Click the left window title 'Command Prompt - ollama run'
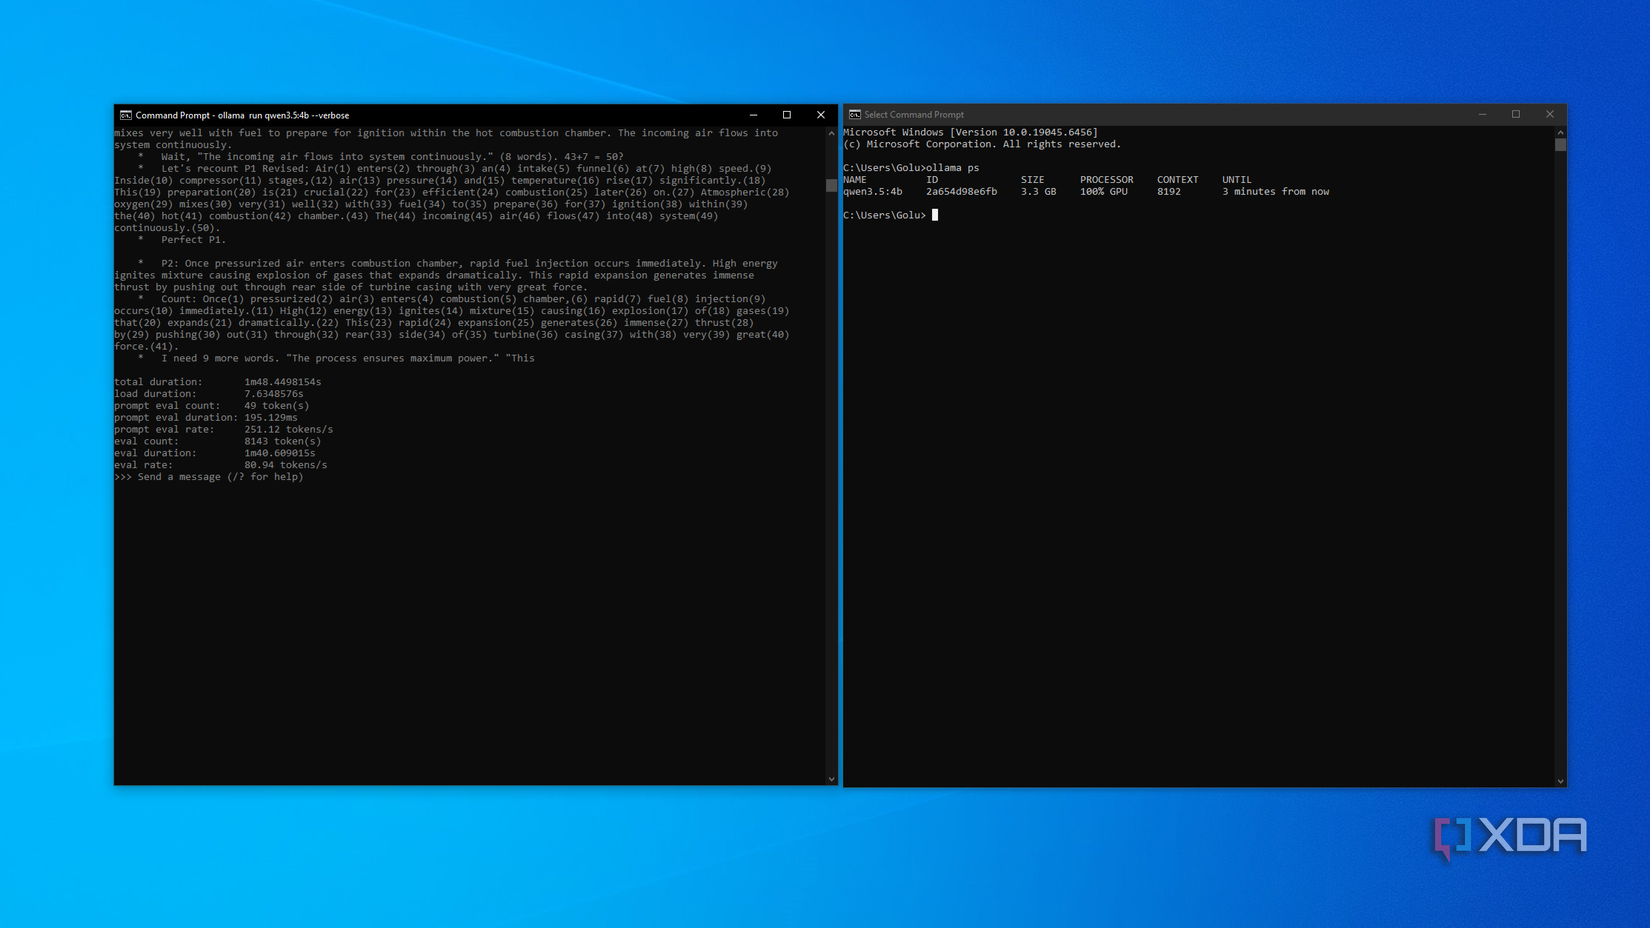The image size is (1650, 928). (242, 115)
